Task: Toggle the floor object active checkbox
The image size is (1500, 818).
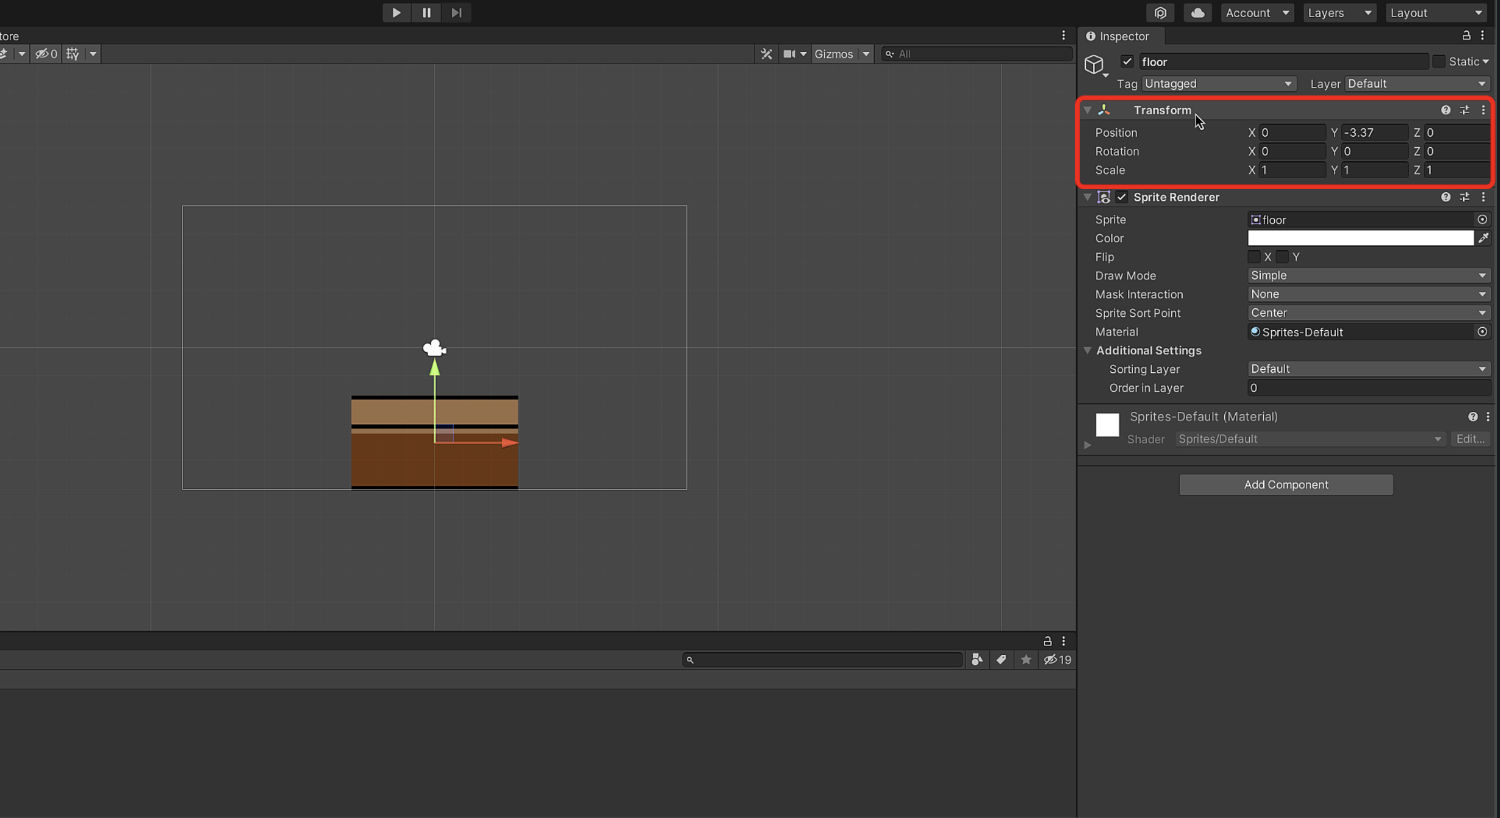Action: pos(1127,62)
